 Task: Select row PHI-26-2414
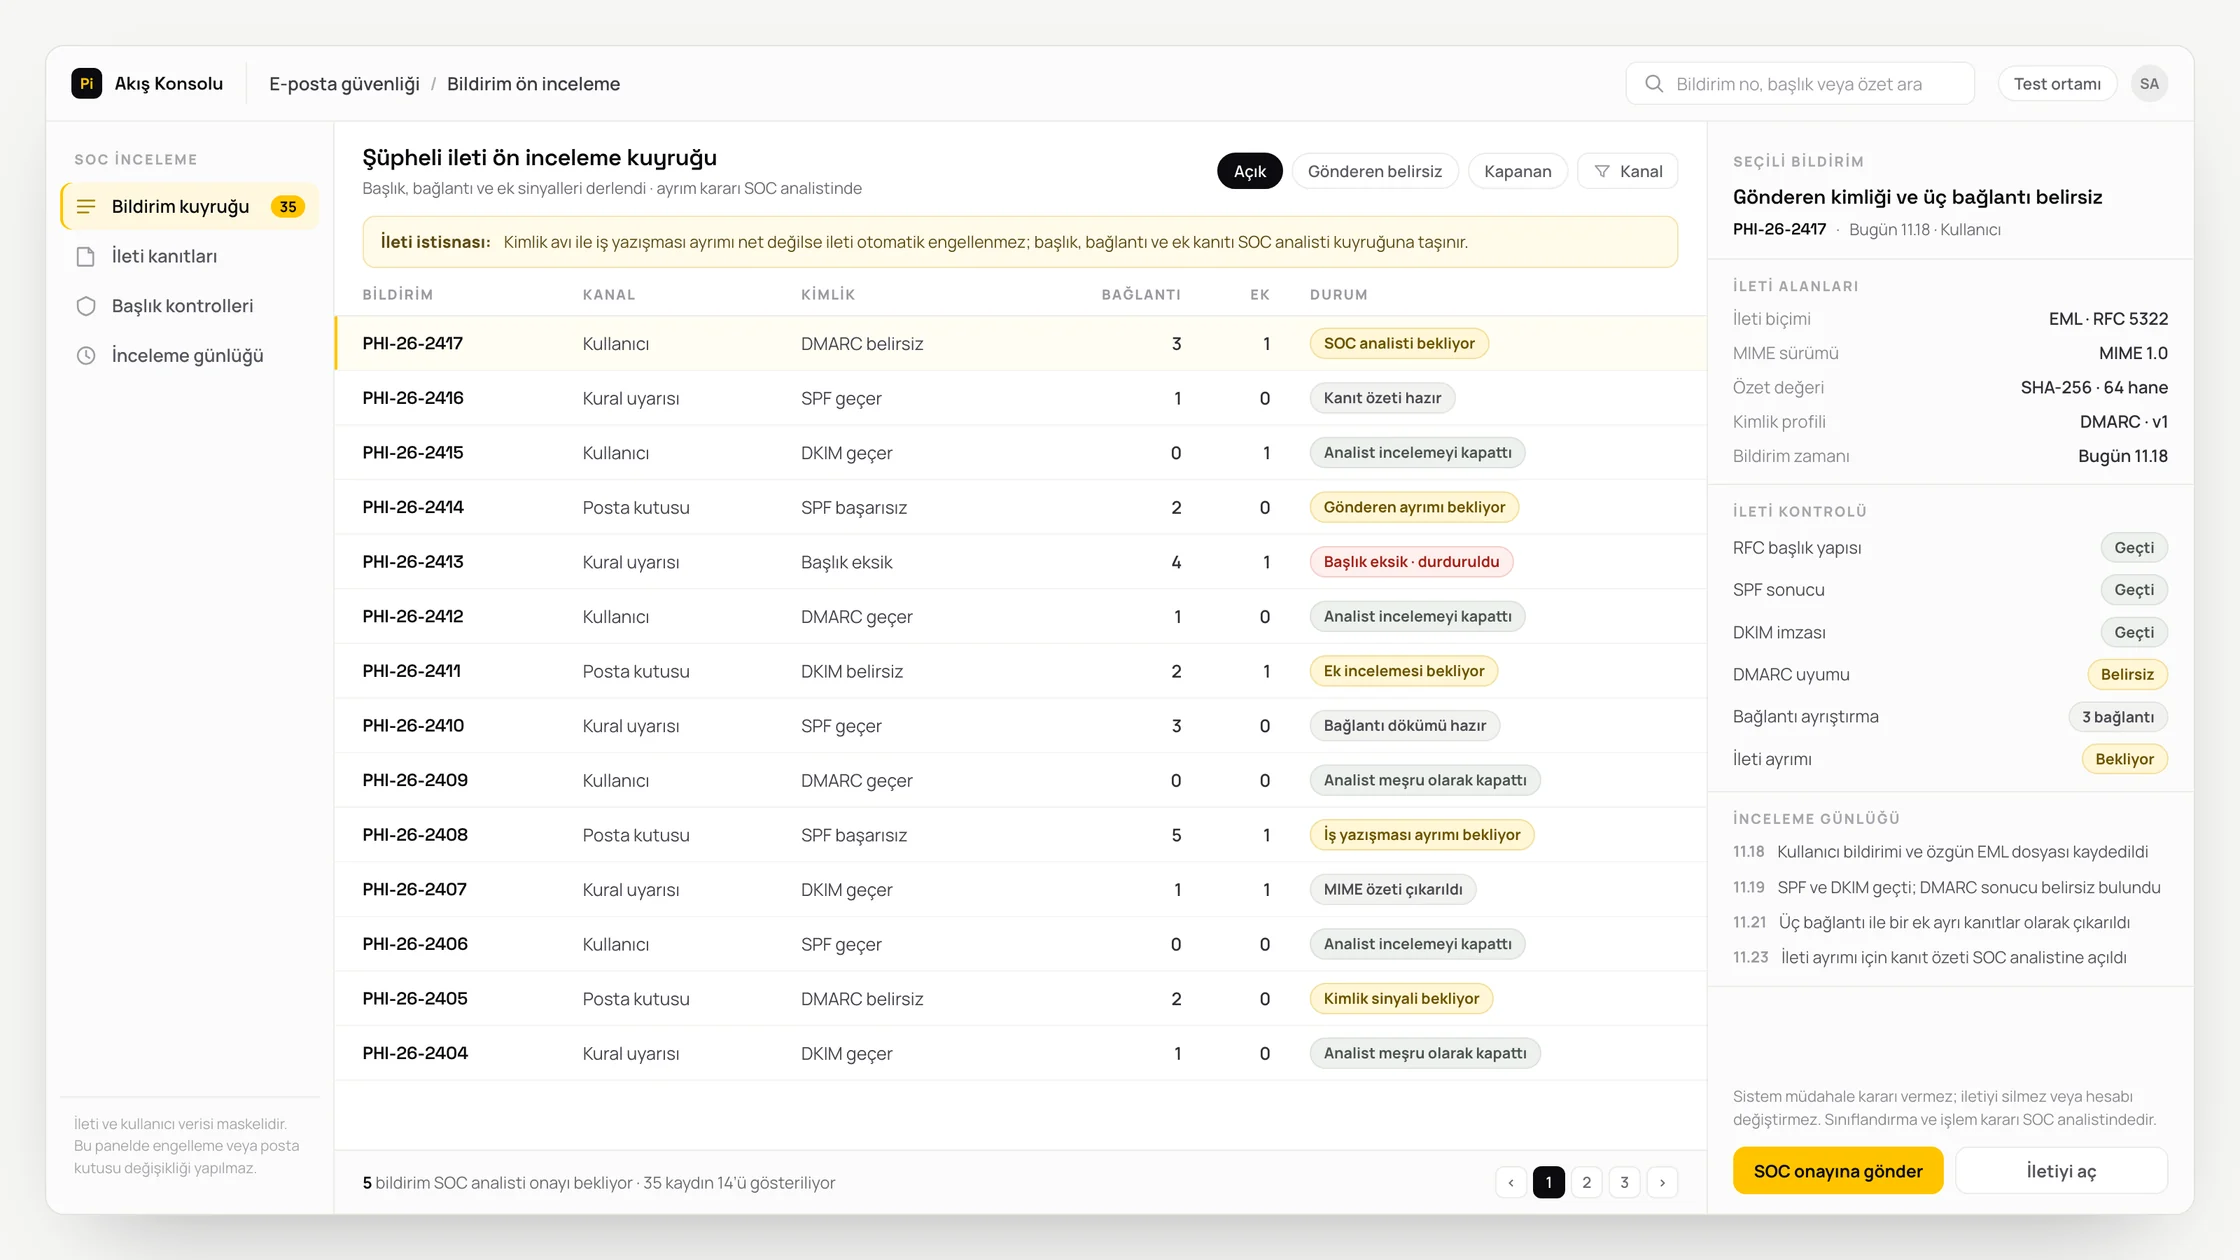(1021, 507)
